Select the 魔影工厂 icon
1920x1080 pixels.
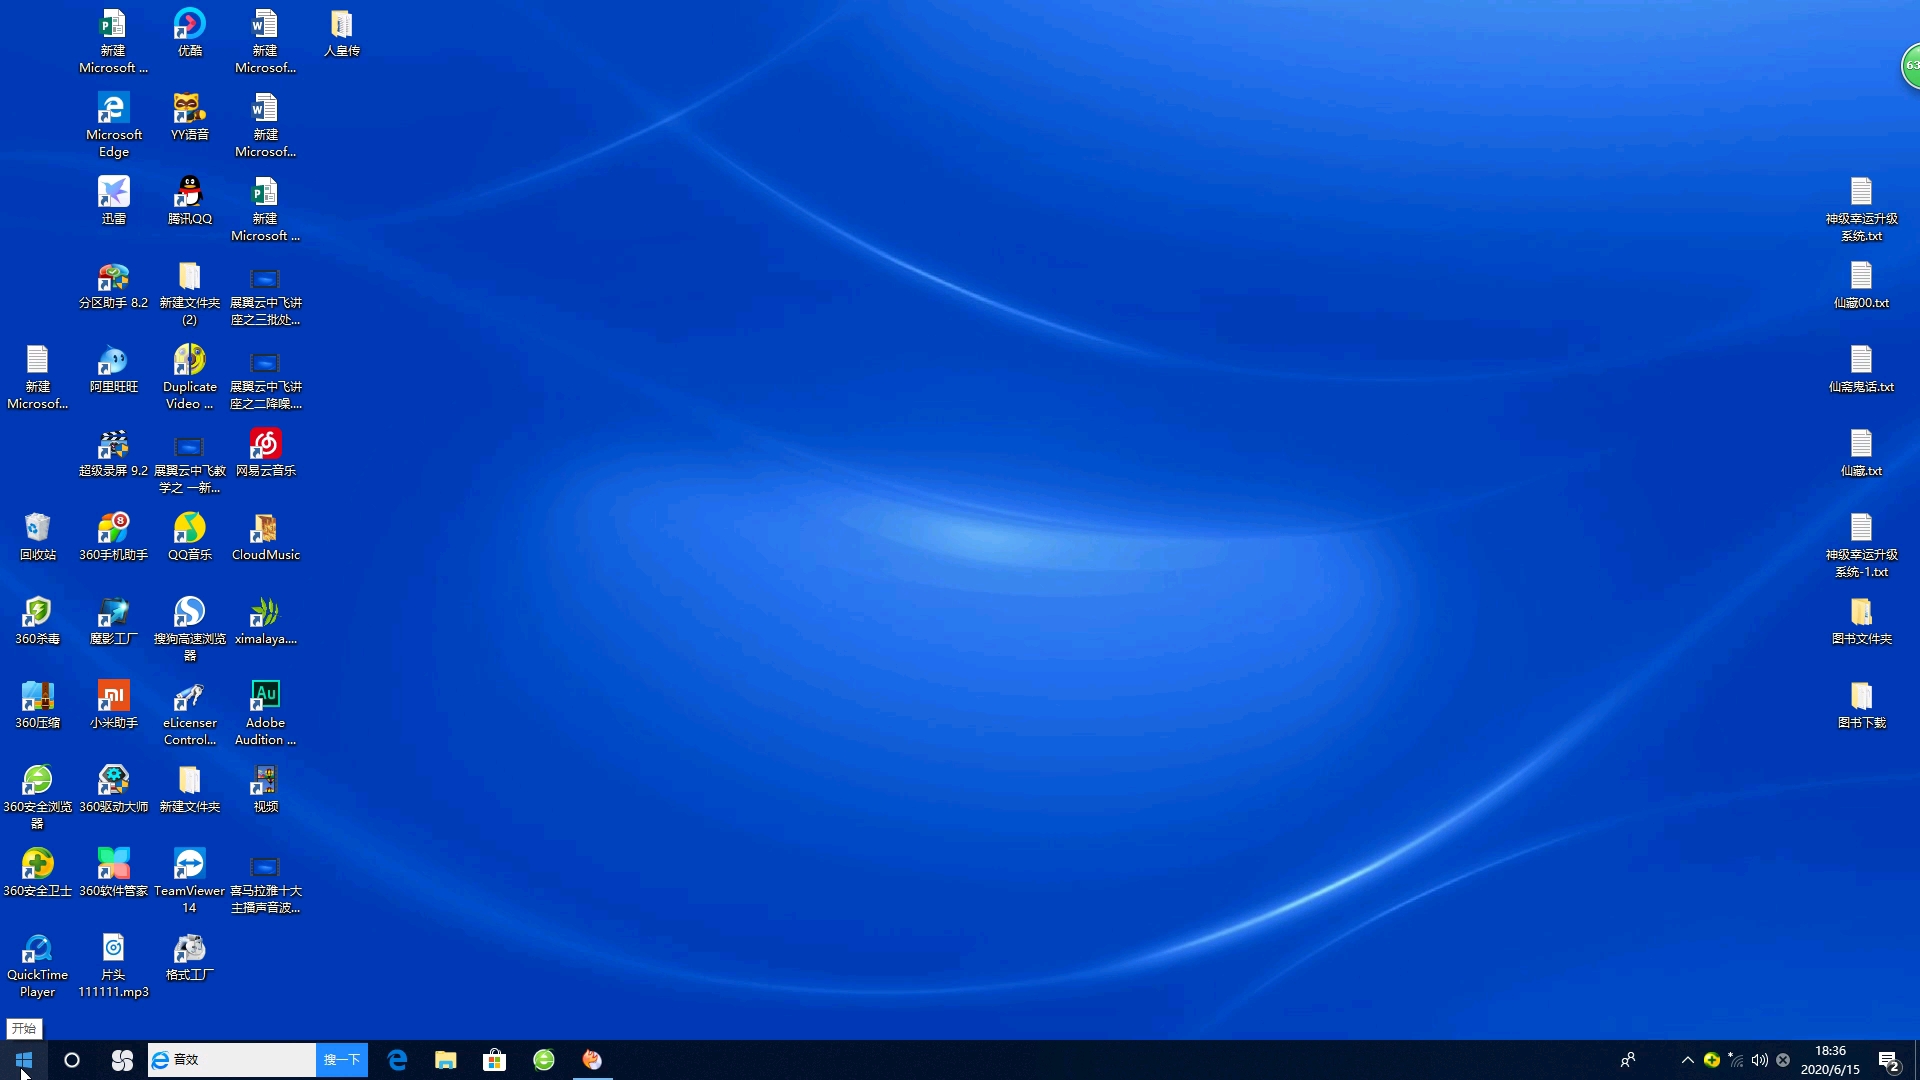click(x=113, y=620)
